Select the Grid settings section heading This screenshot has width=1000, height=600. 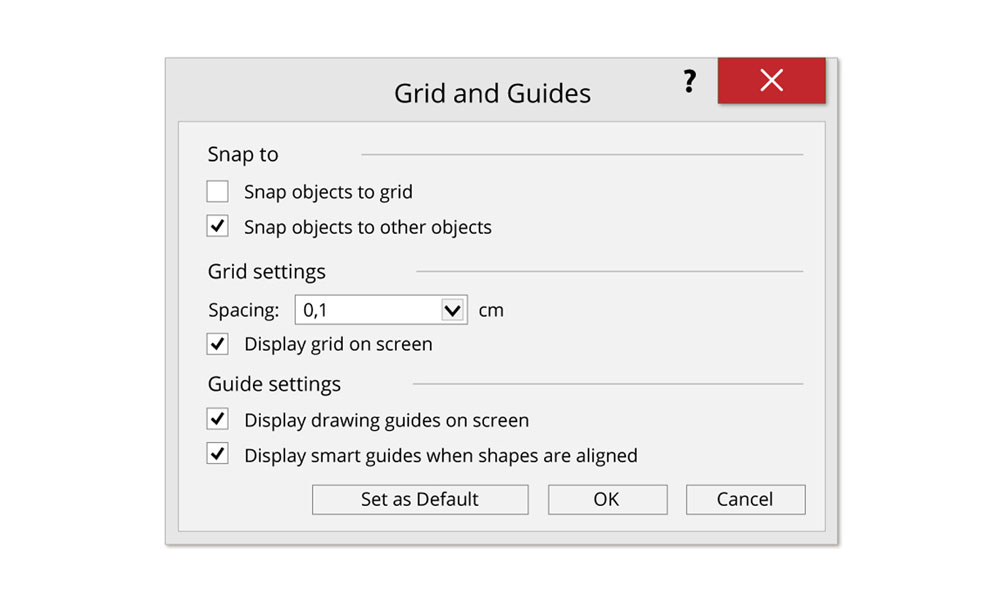[x=267, y=271]
